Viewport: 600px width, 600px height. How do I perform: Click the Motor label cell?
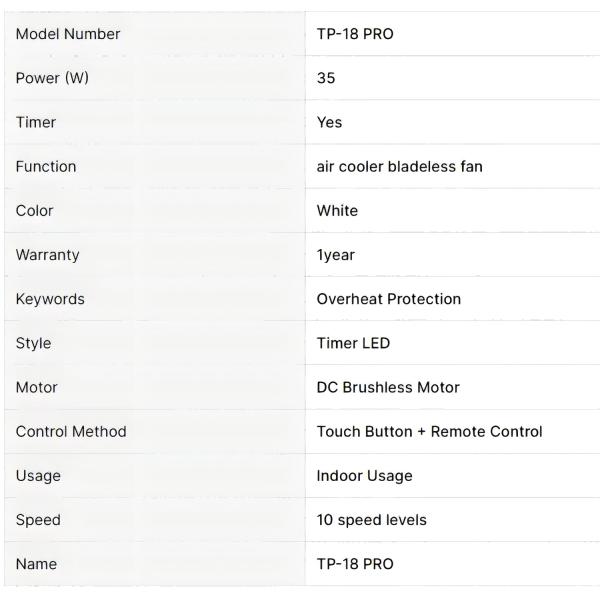pos(37,387)
